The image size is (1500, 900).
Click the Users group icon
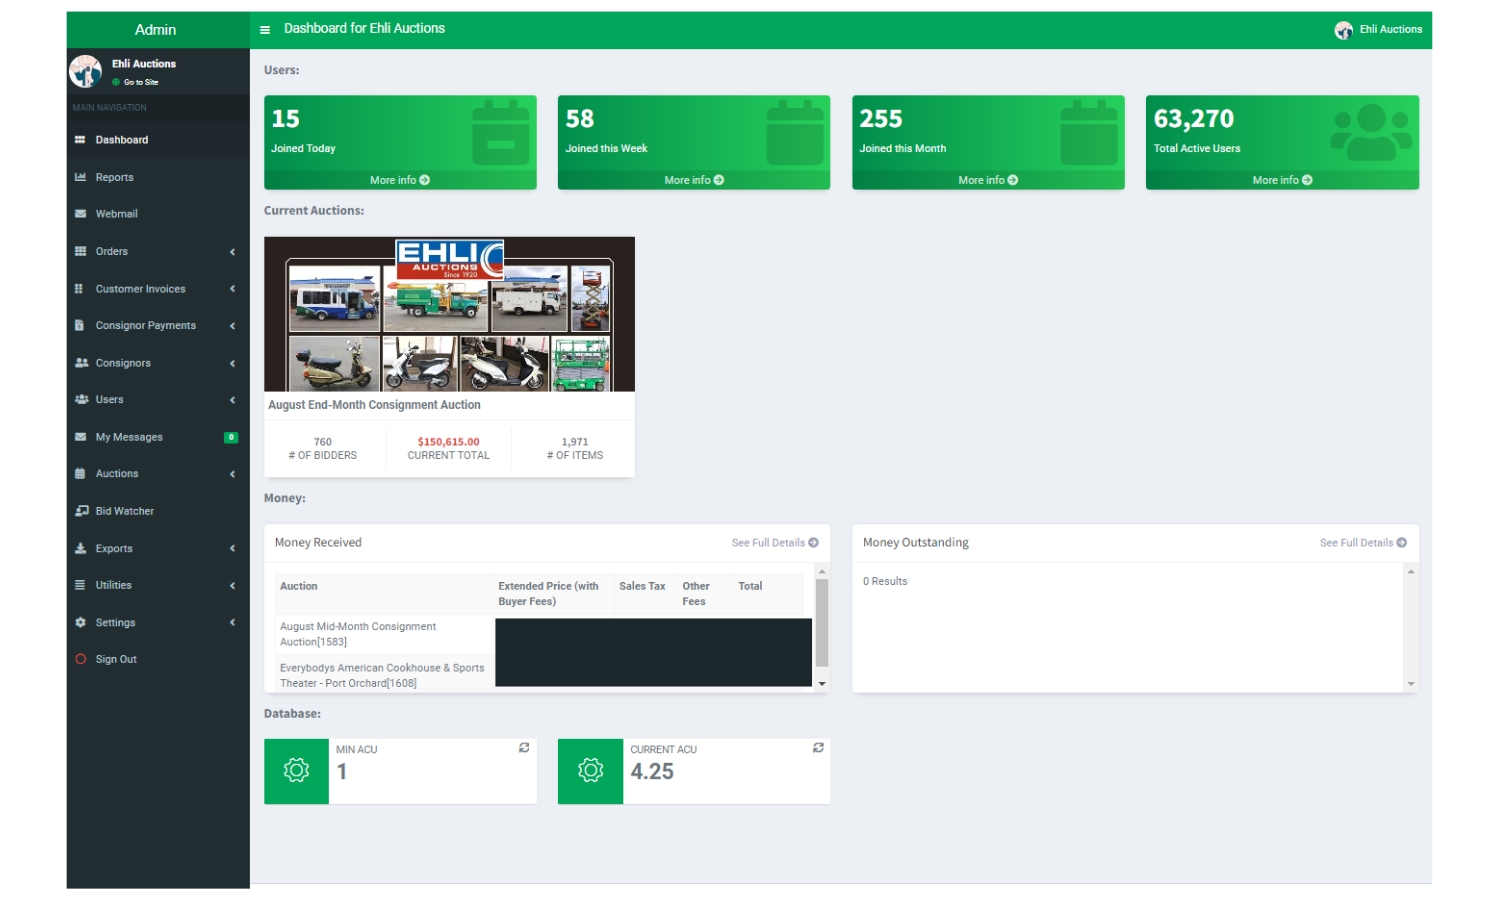81,400
